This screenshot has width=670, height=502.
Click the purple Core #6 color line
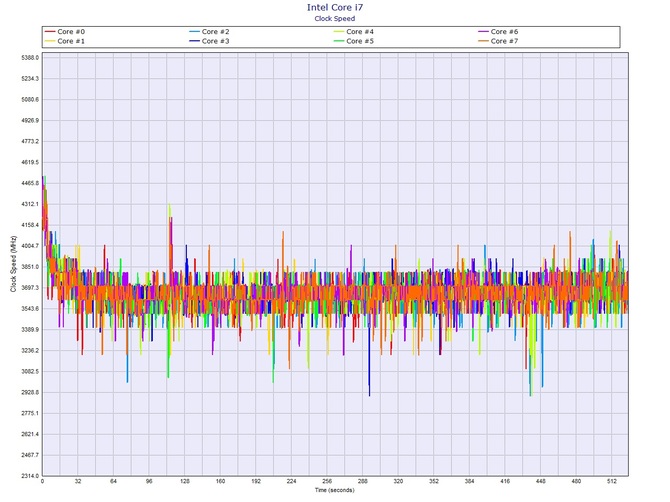click(x=483, y=32)
